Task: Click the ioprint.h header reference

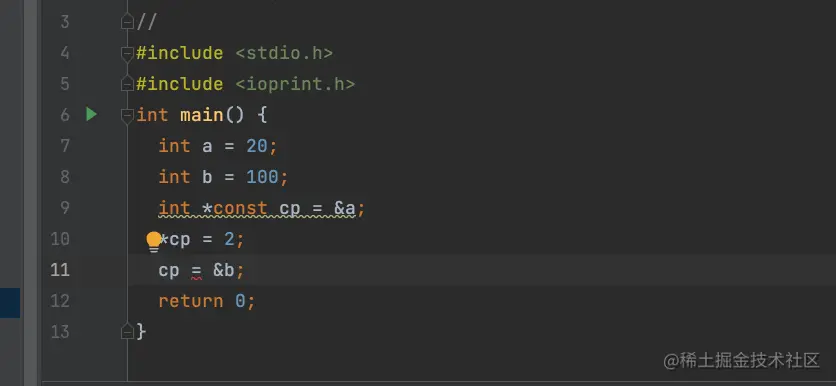Action: click(295, 84)
